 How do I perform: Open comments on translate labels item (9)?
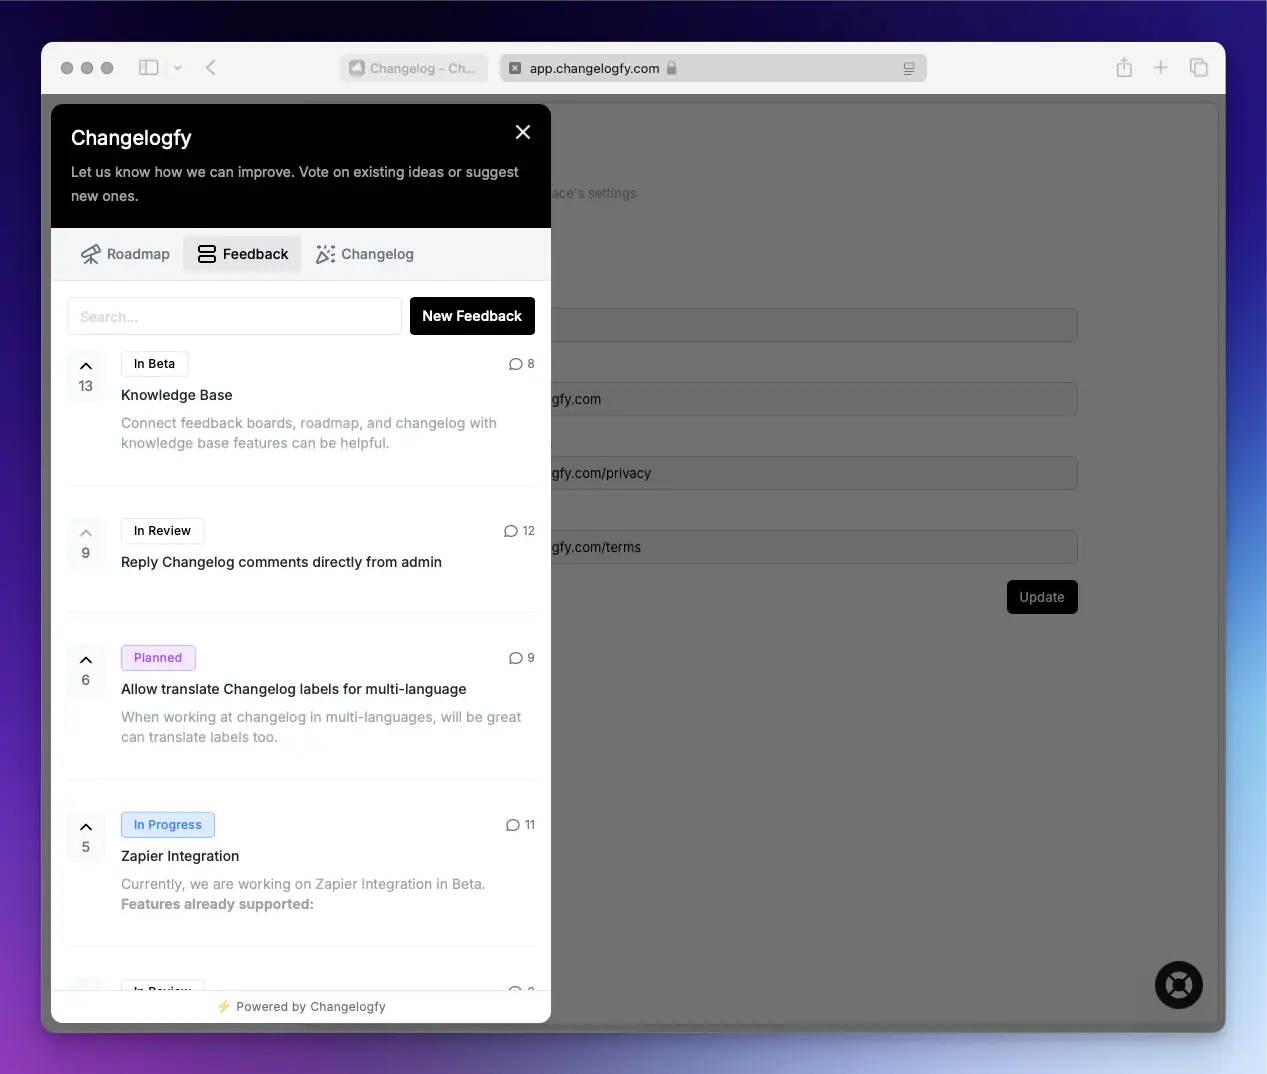point(521,658)
